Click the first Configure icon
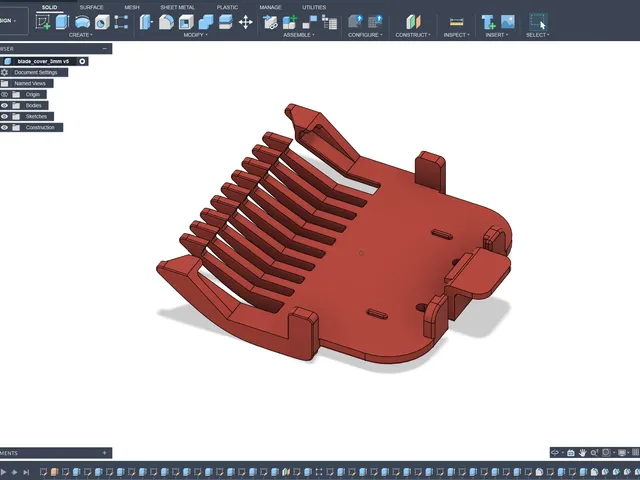 pos(355,22)
